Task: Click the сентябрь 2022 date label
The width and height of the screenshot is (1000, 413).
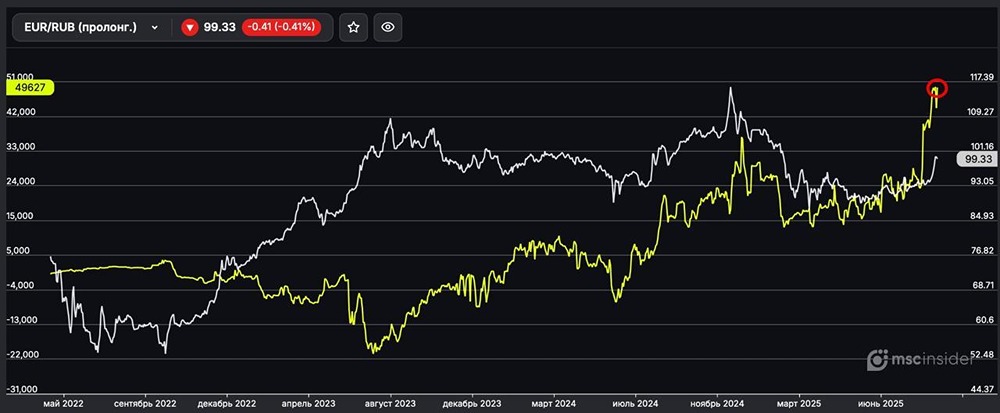Action: 146,403
